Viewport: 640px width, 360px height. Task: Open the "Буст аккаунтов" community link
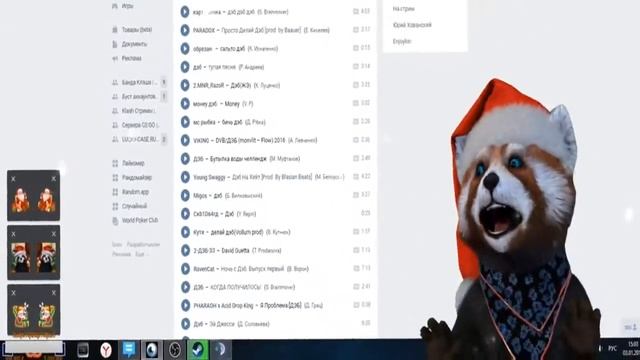click(x=139, y=97)
